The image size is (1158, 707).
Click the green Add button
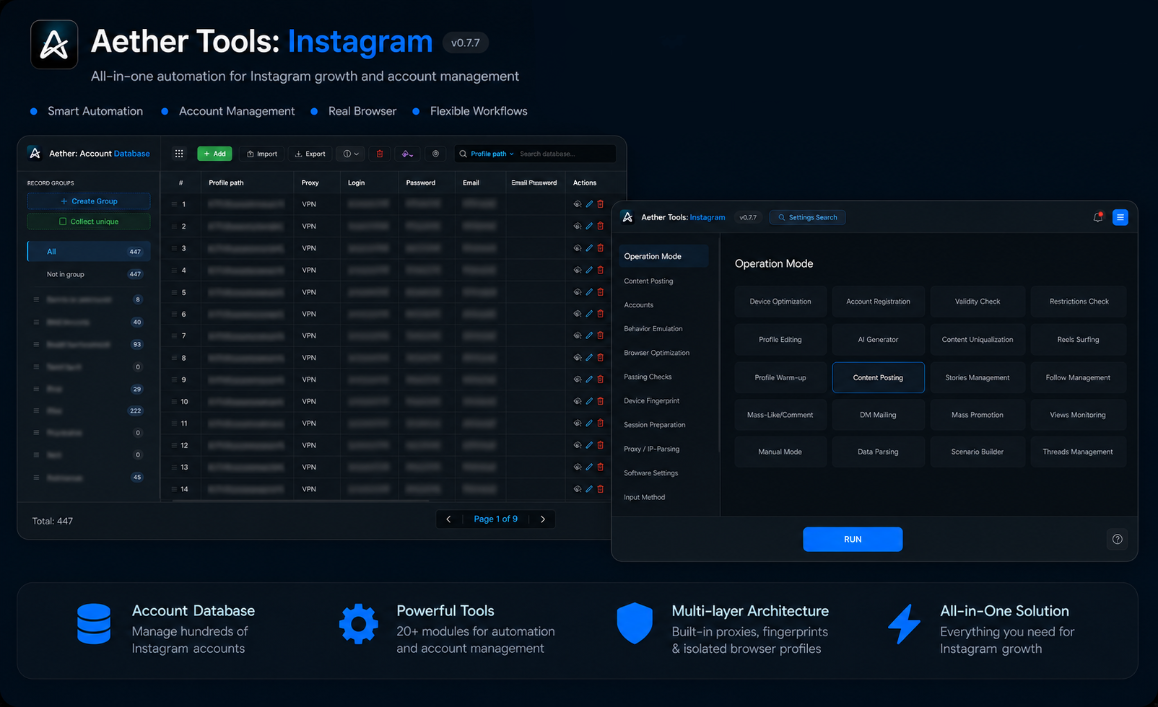[214, 154]
